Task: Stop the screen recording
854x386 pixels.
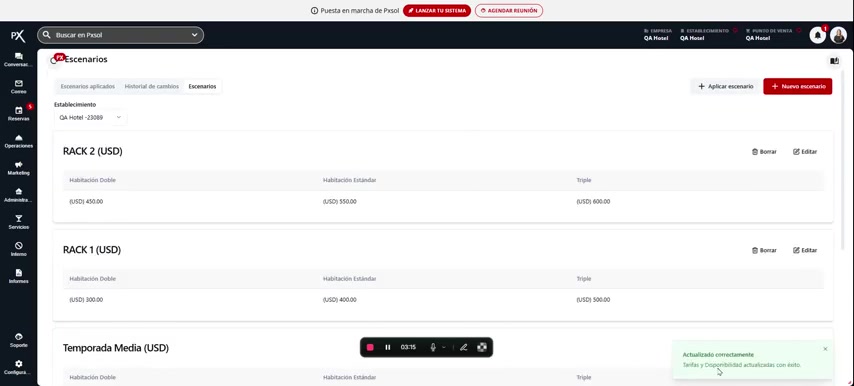Action: [x=370, y=347]
